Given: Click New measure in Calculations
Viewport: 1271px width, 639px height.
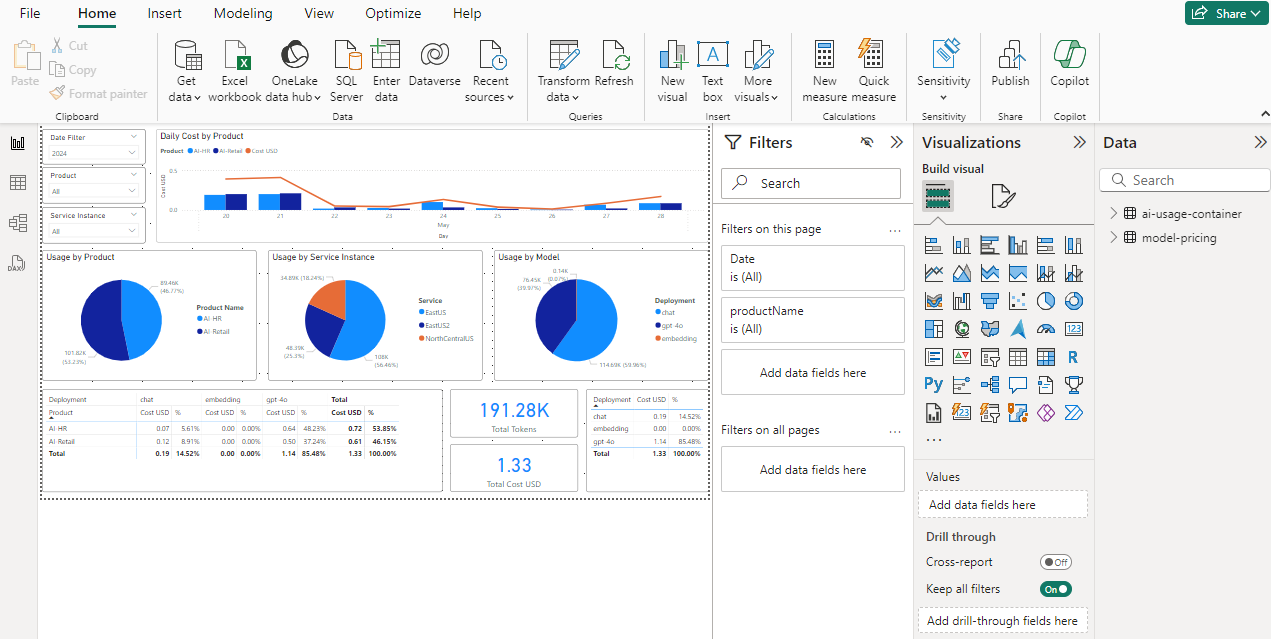Looking at the screenshot, I should click(x=825, y=70).
